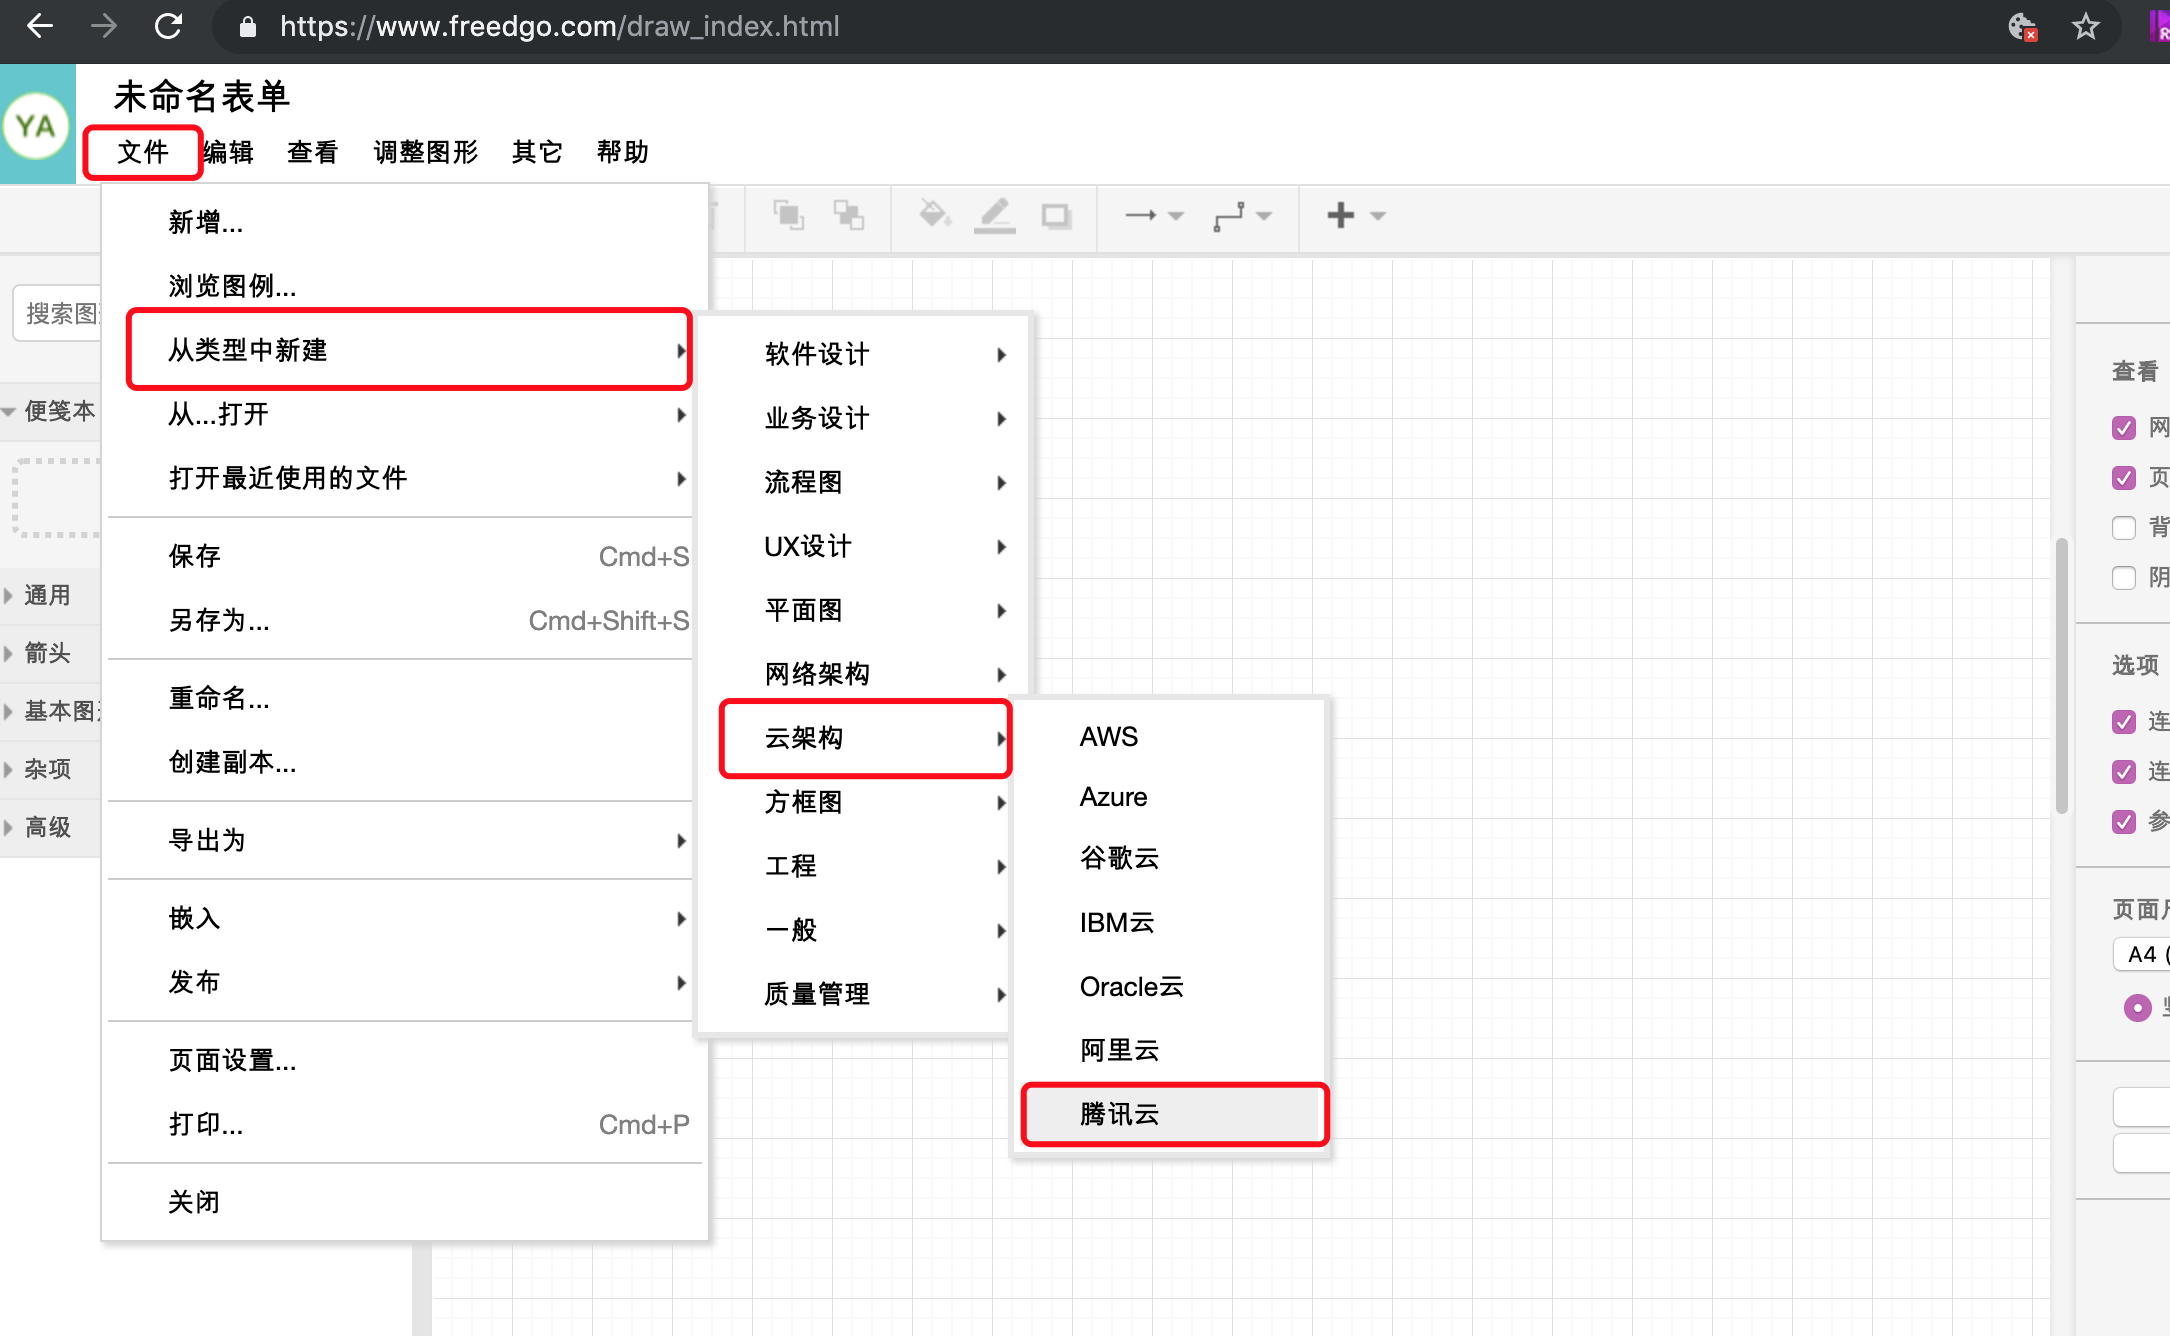
Task: Expand the 流程图 submenu
Action: click(868, 480)
